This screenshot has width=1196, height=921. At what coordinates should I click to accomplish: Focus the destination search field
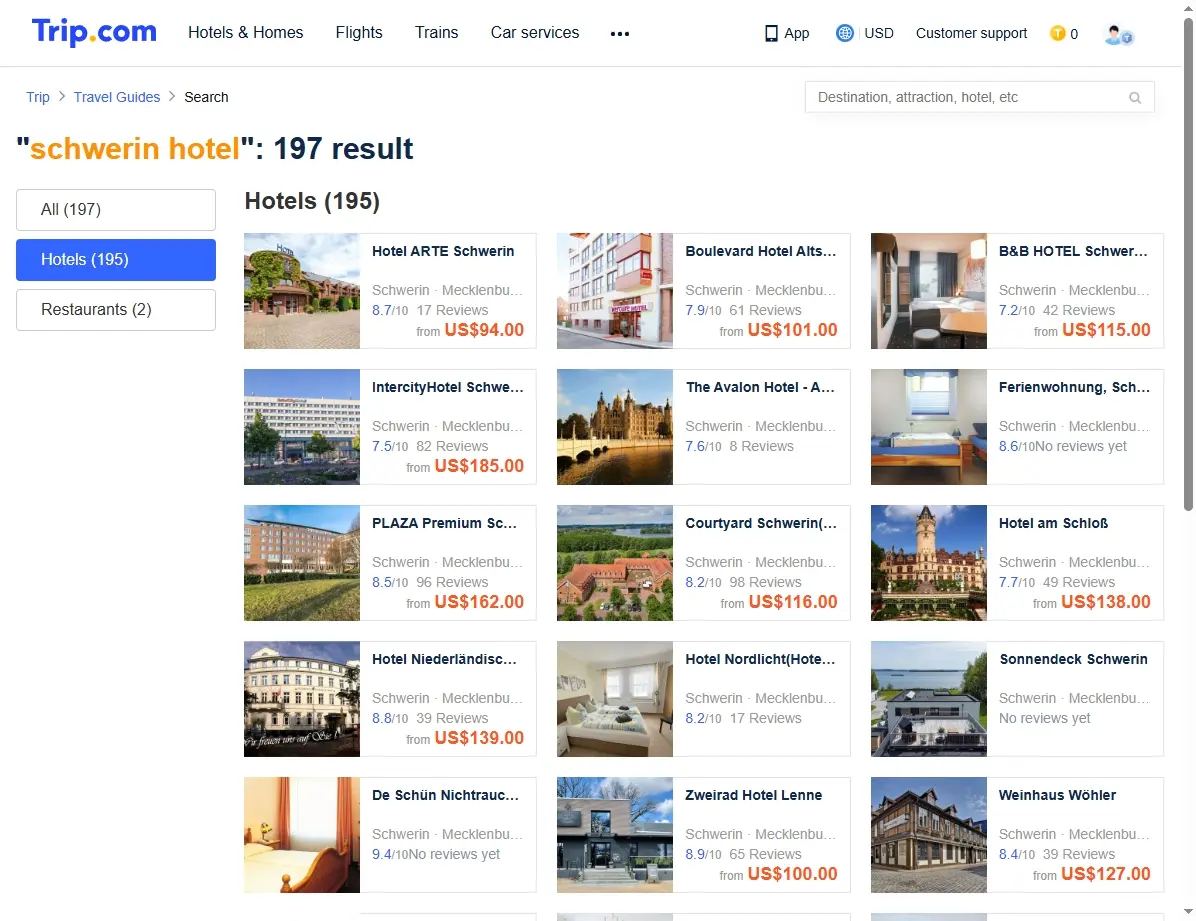coord(979,97)
